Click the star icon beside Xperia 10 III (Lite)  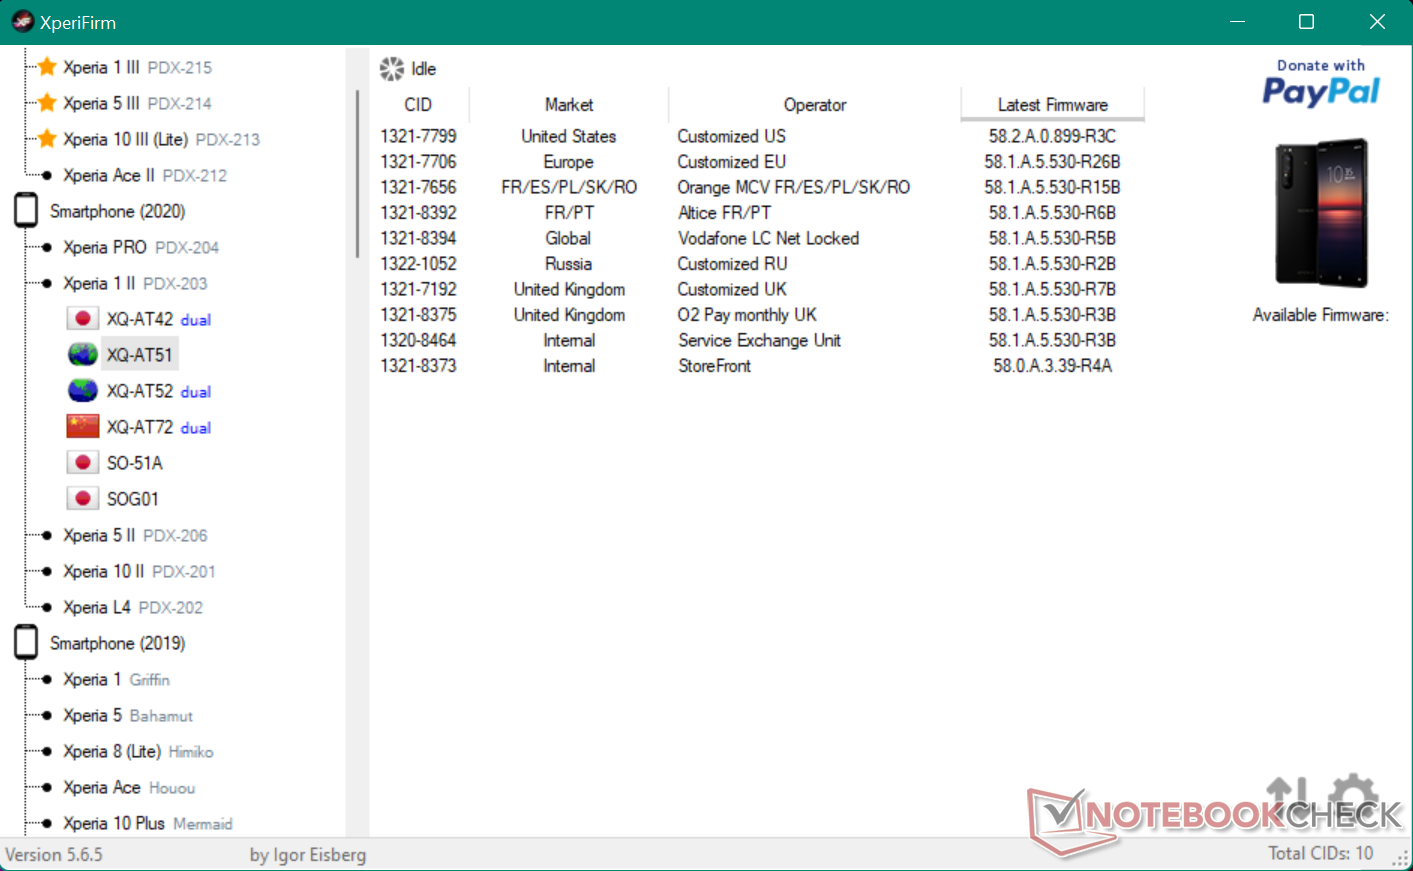click(x=46, y=139)
